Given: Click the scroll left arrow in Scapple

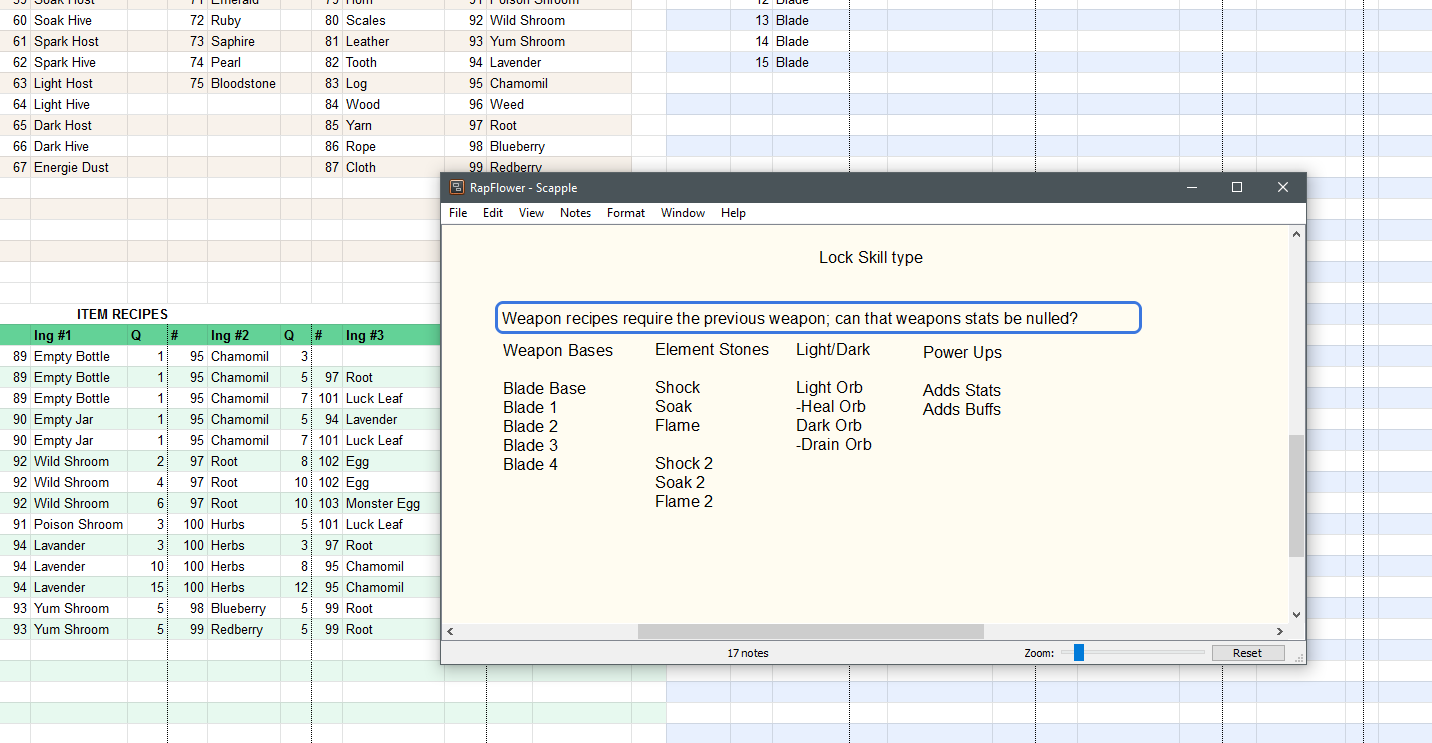Looking at the screenshot, I should 450,631.
